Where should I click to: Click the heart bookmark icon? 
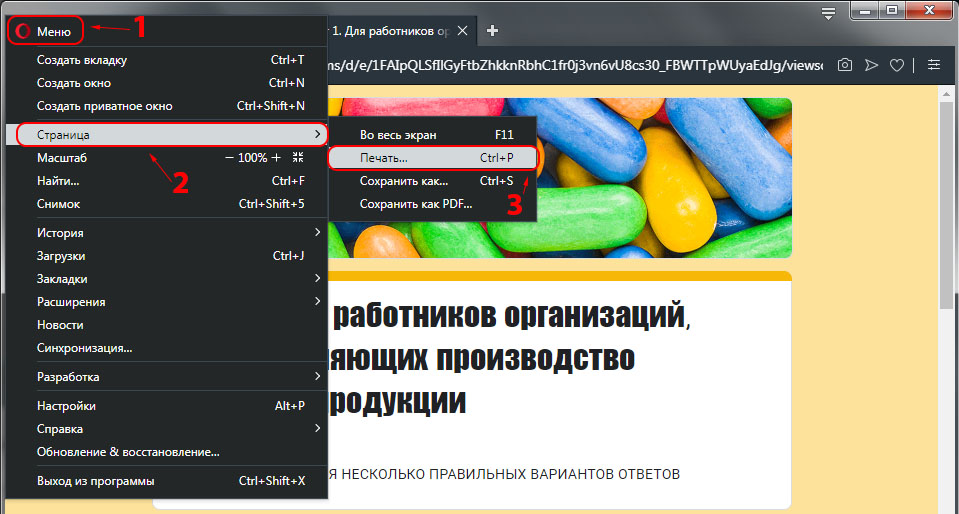[x=897, y=65]
